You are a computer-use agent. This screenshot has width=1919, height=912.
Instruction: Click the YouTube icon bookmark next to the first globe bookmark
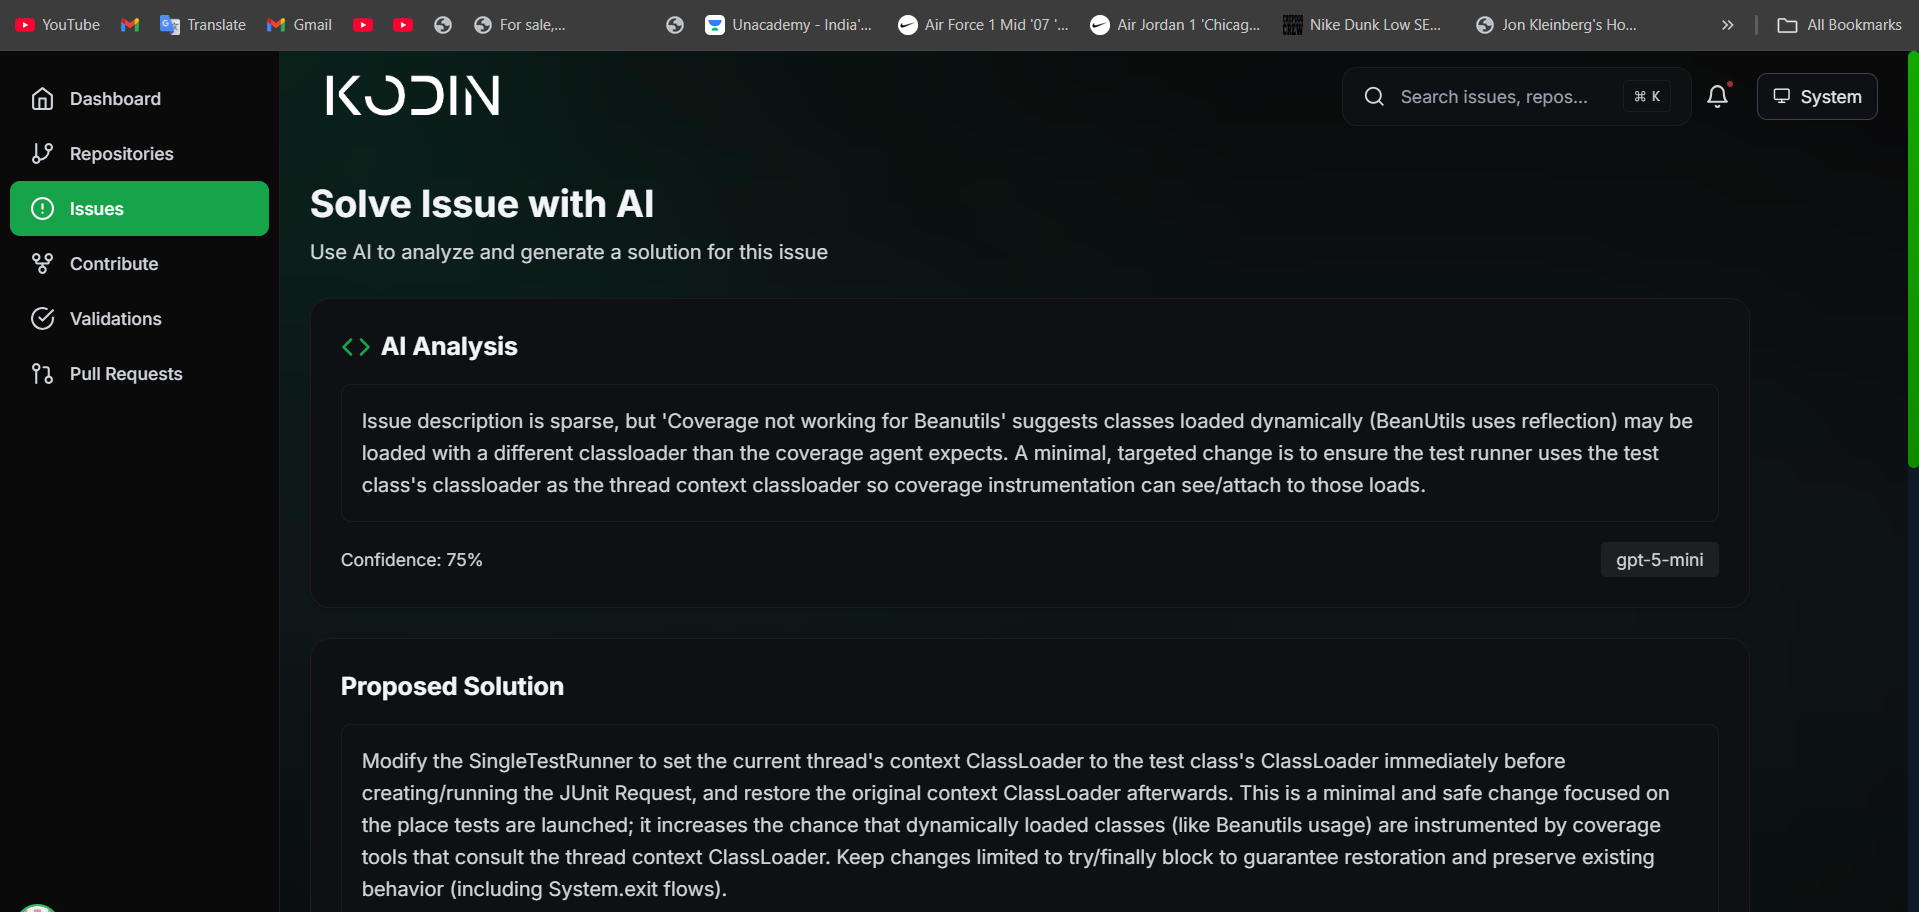(x=403, y=25)
